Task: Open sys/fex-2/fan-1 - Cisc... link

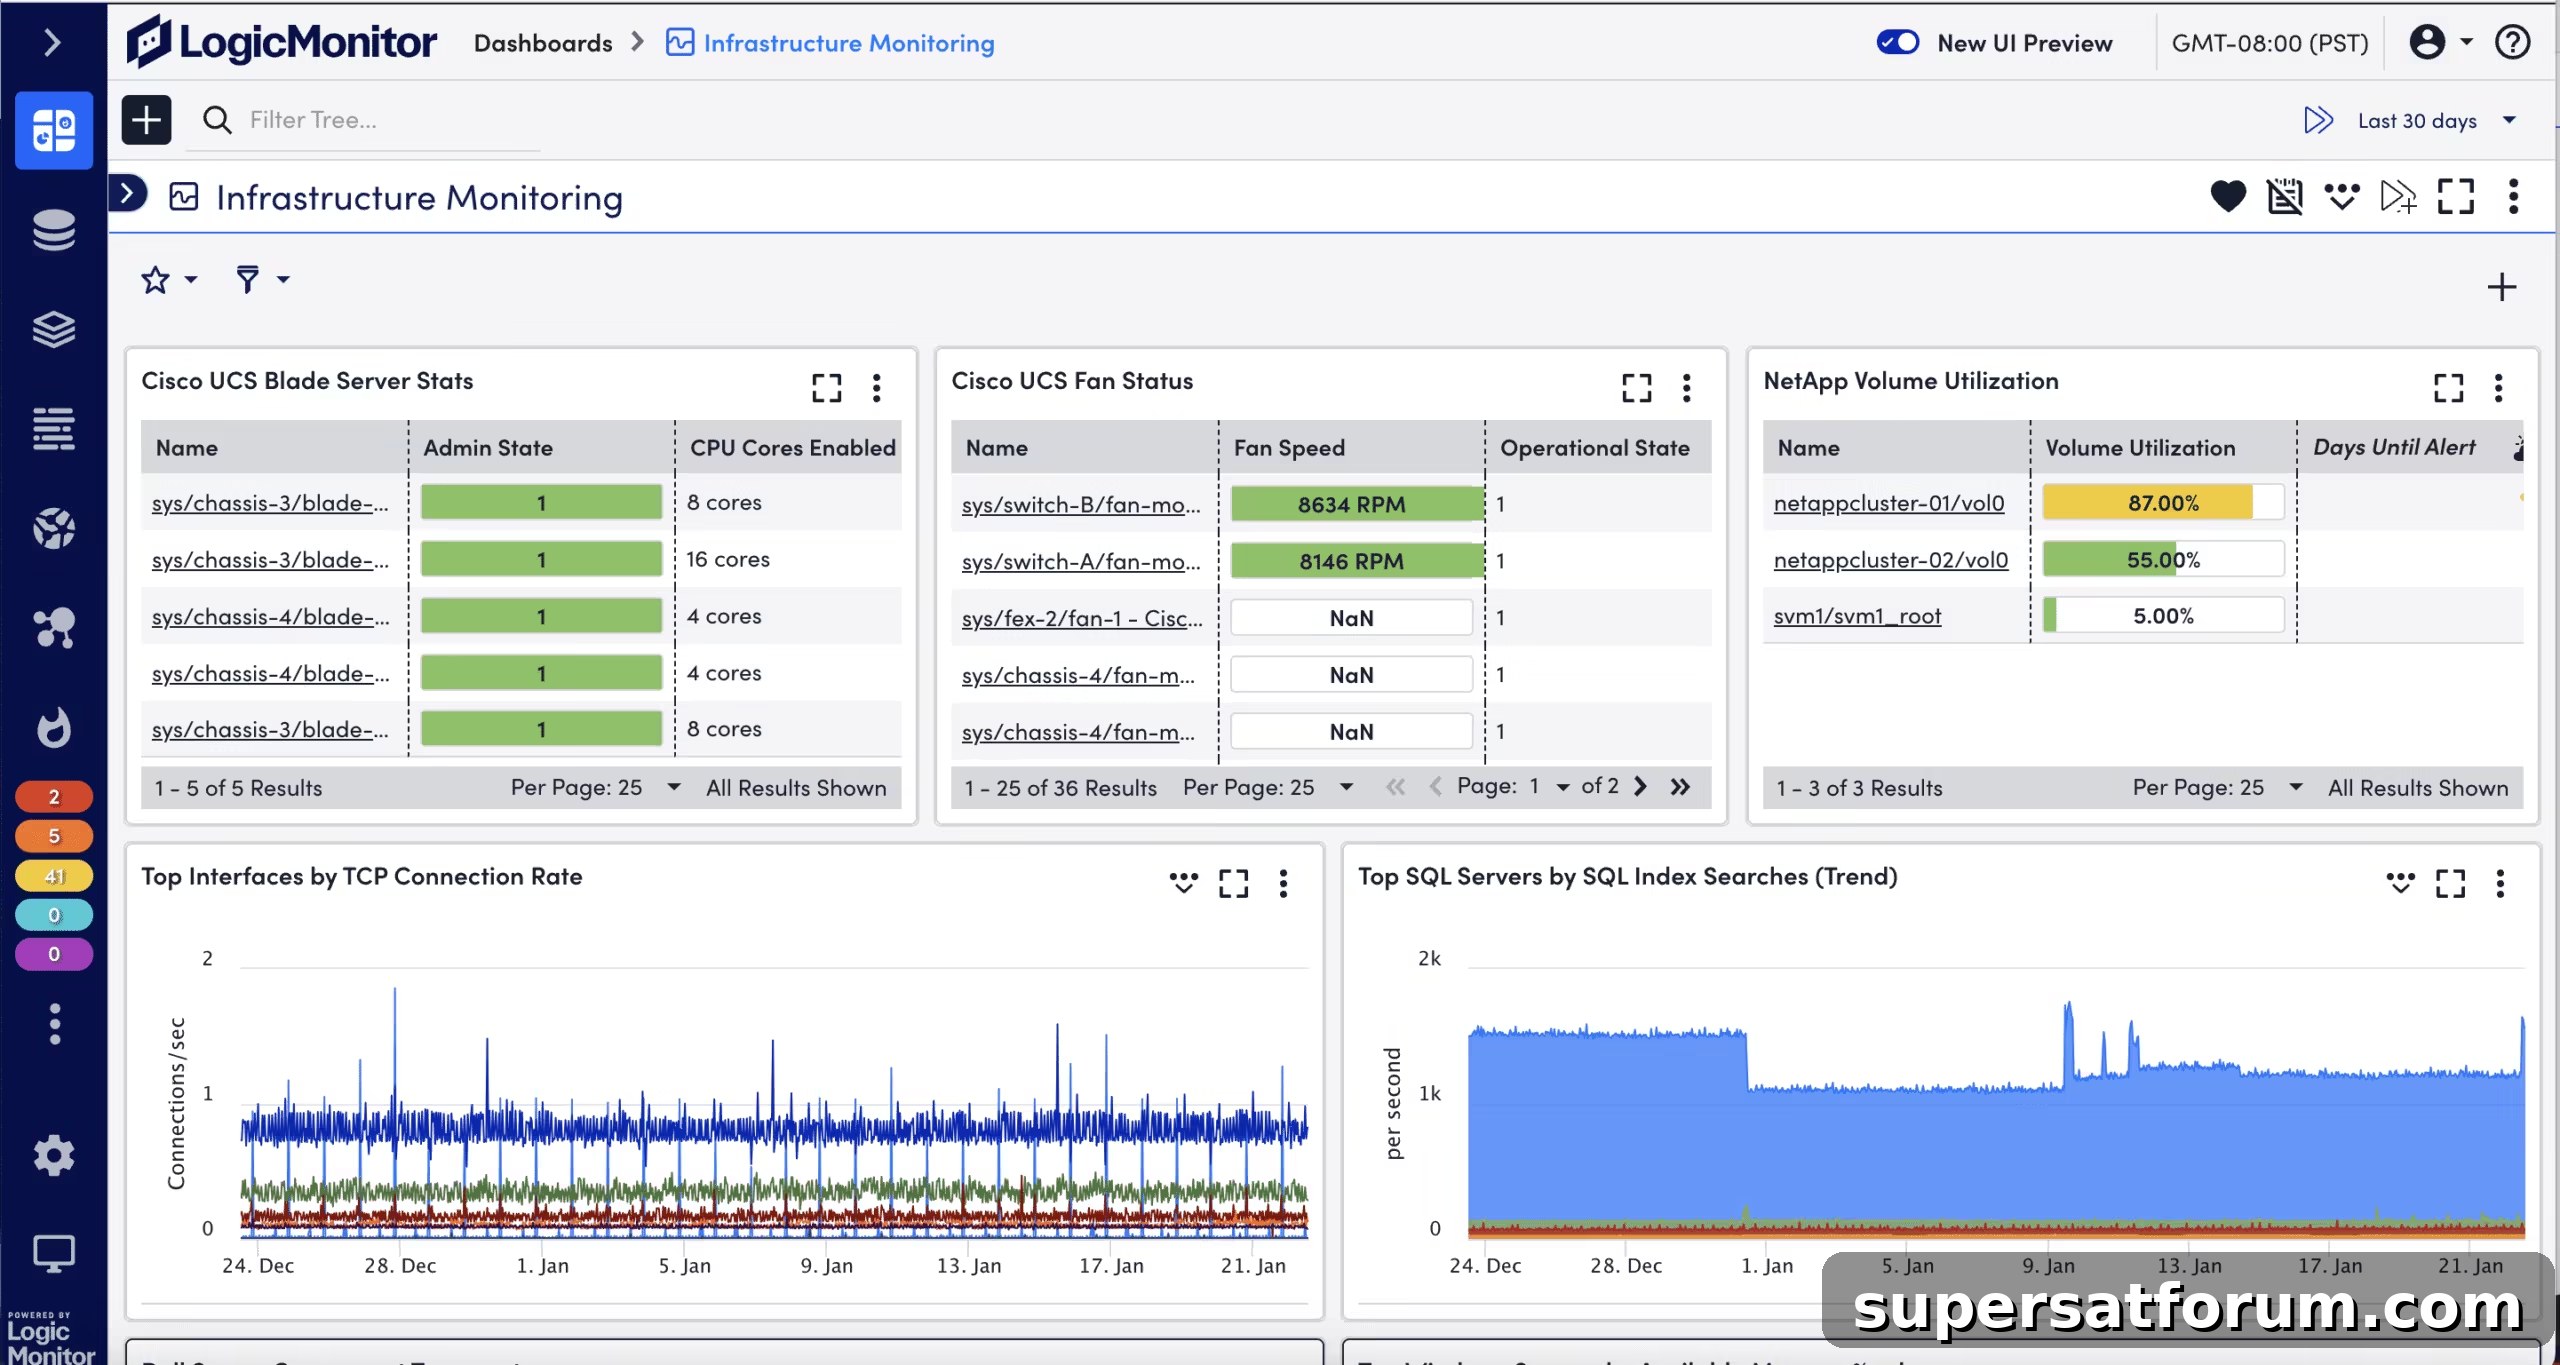Action: click(1082, 619)
